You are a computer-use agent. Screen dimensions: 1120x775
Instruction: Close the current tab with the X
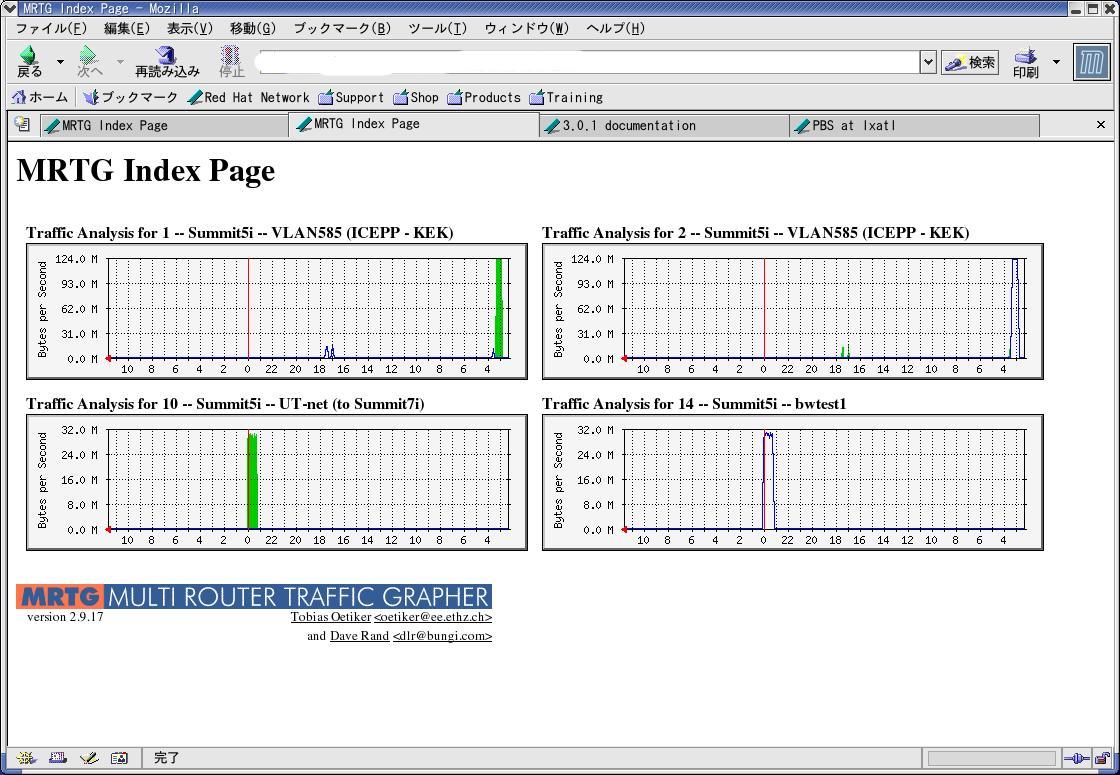pos(1101,124)
